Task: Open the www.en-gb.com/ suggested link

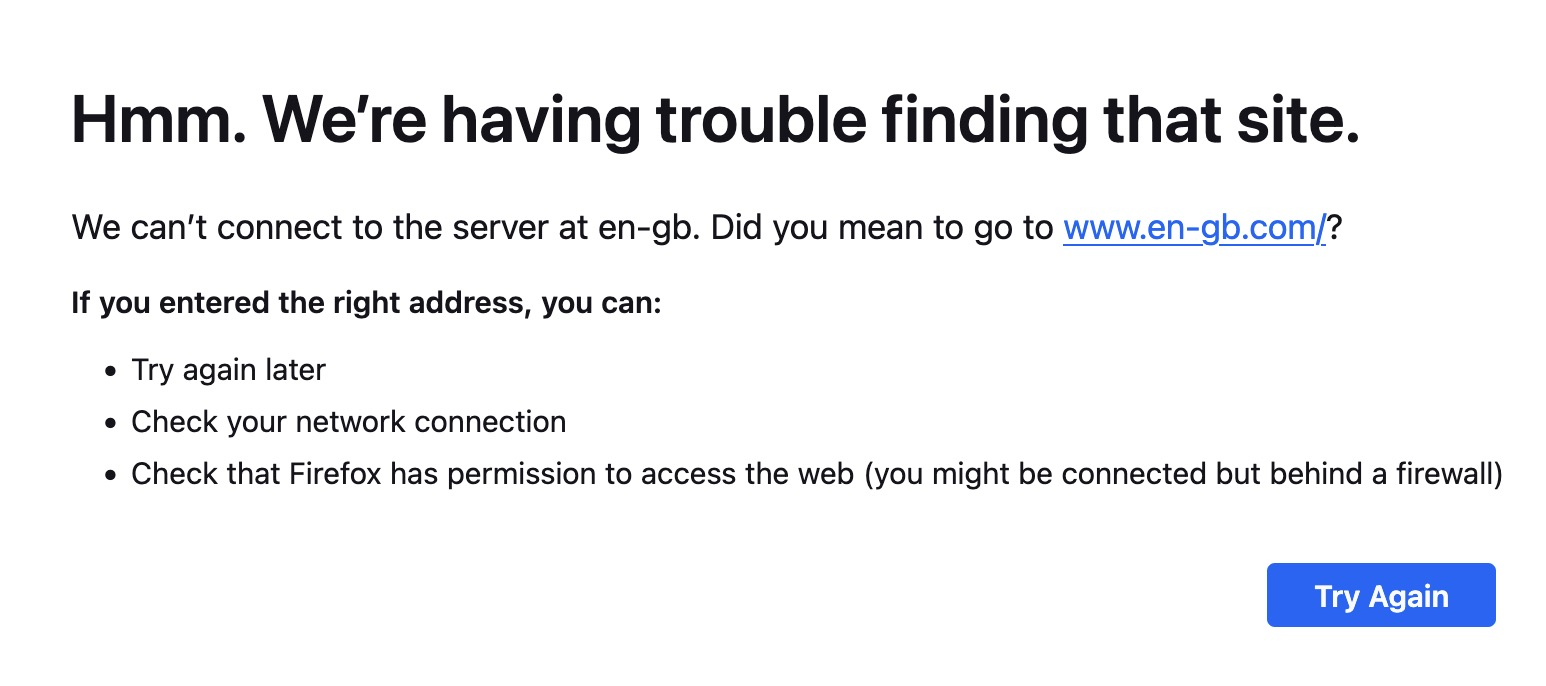Action: point(1194,229)
